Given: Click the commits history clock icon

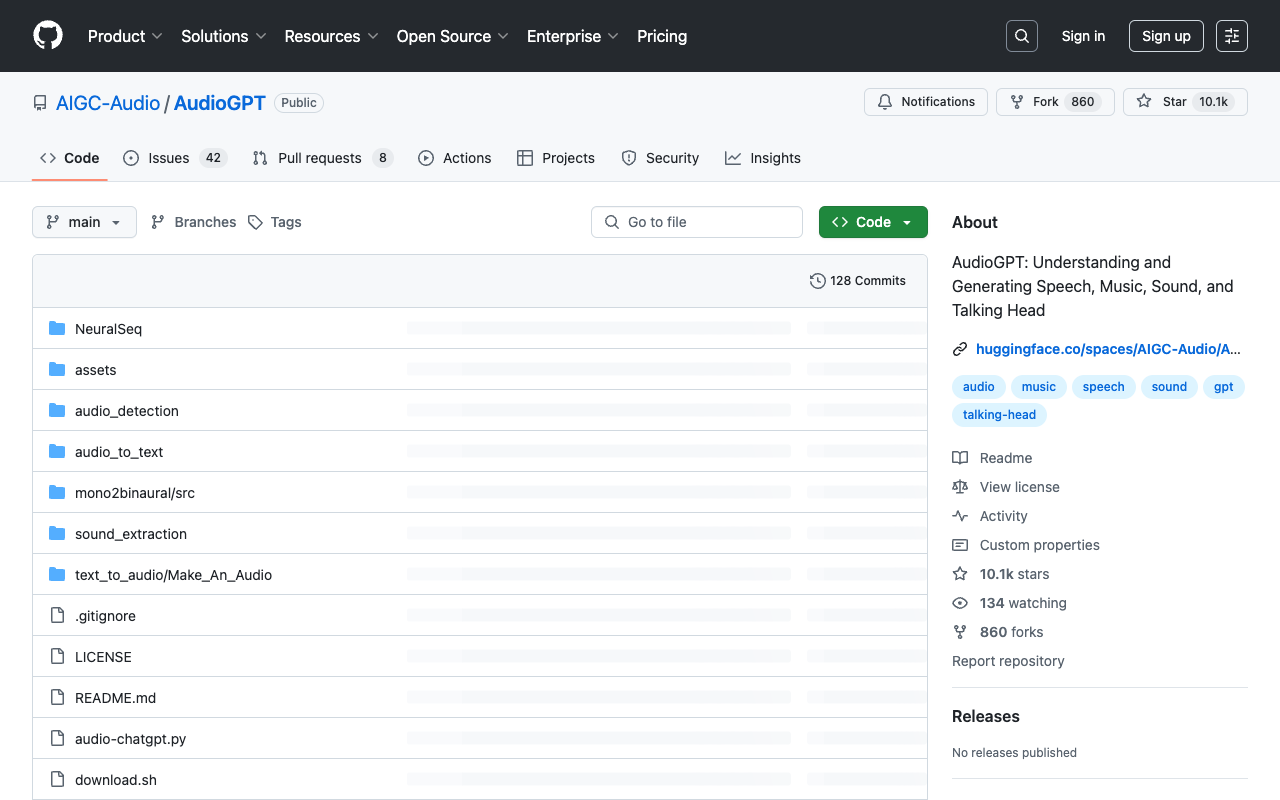Looking at the screenshot, I should click(817, 281).
